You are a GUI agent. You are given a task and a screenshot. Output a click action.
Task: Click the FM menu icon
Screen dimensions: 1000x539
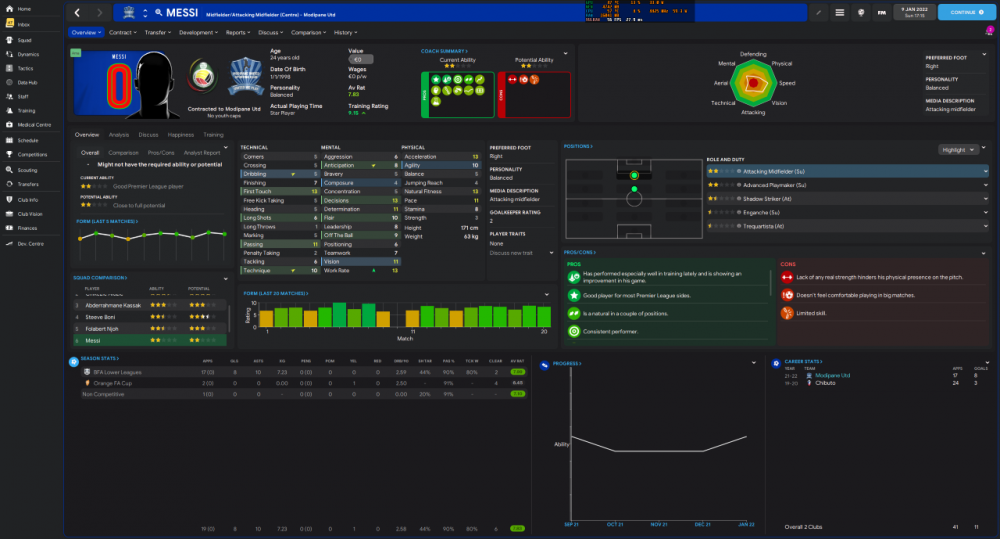[x=881, y=12]
